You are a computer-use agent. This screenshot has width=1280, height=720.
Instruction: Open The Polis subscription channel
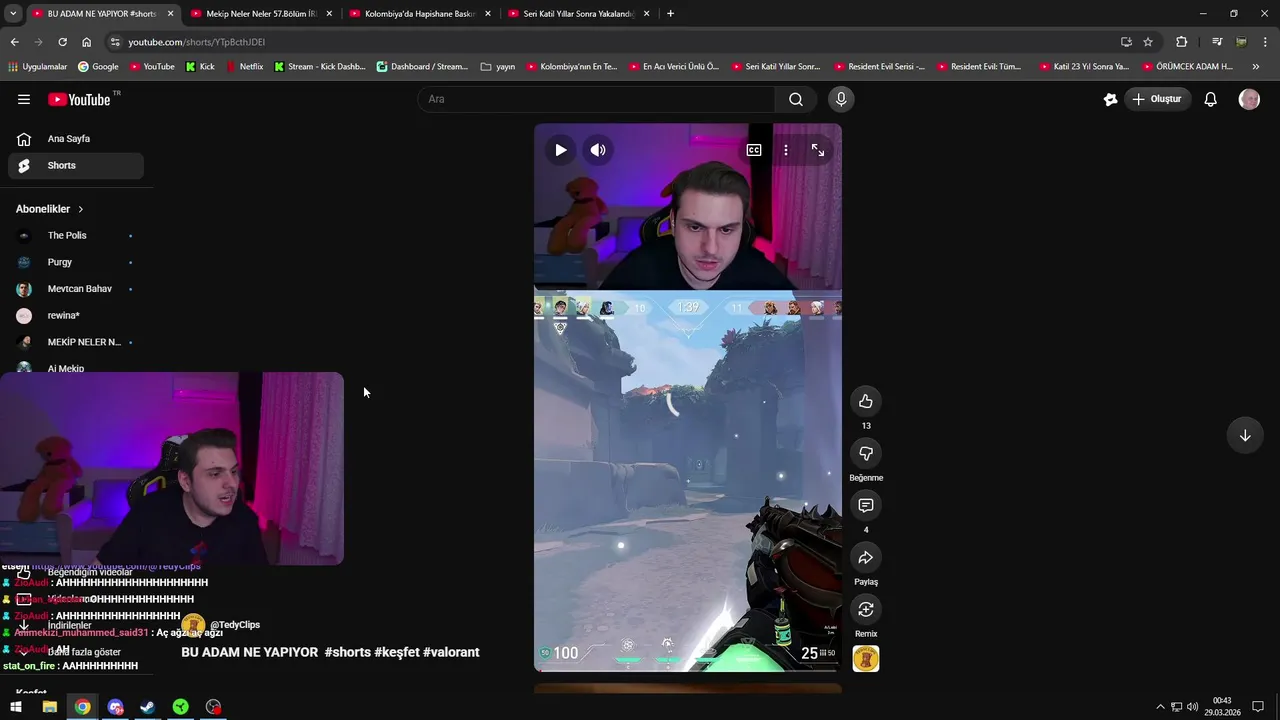[x=76, y=235]
